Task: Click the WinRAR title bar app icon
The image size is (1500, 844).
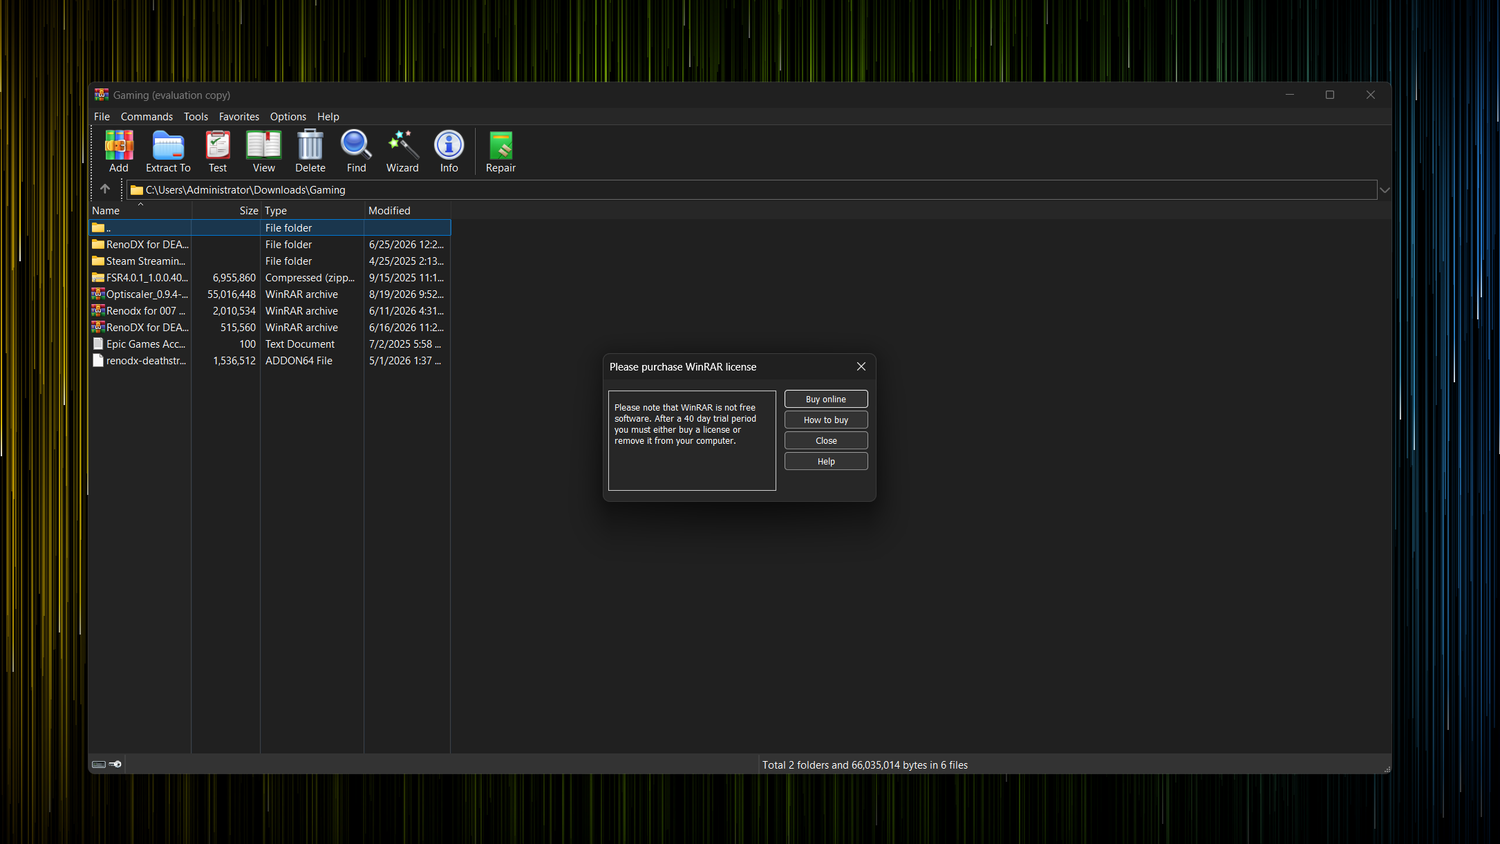Action: [101, 95]
